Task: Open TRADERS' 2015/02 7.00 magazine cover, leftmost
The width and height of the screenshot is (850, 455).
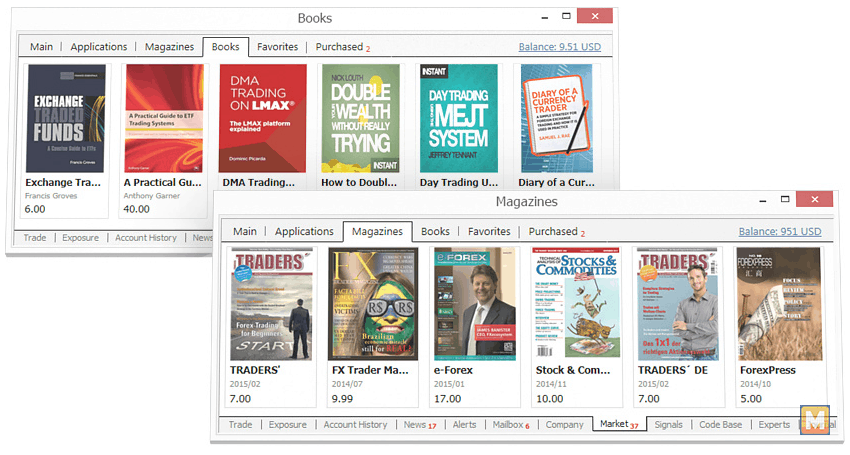Action: click(x=272, y=304)
